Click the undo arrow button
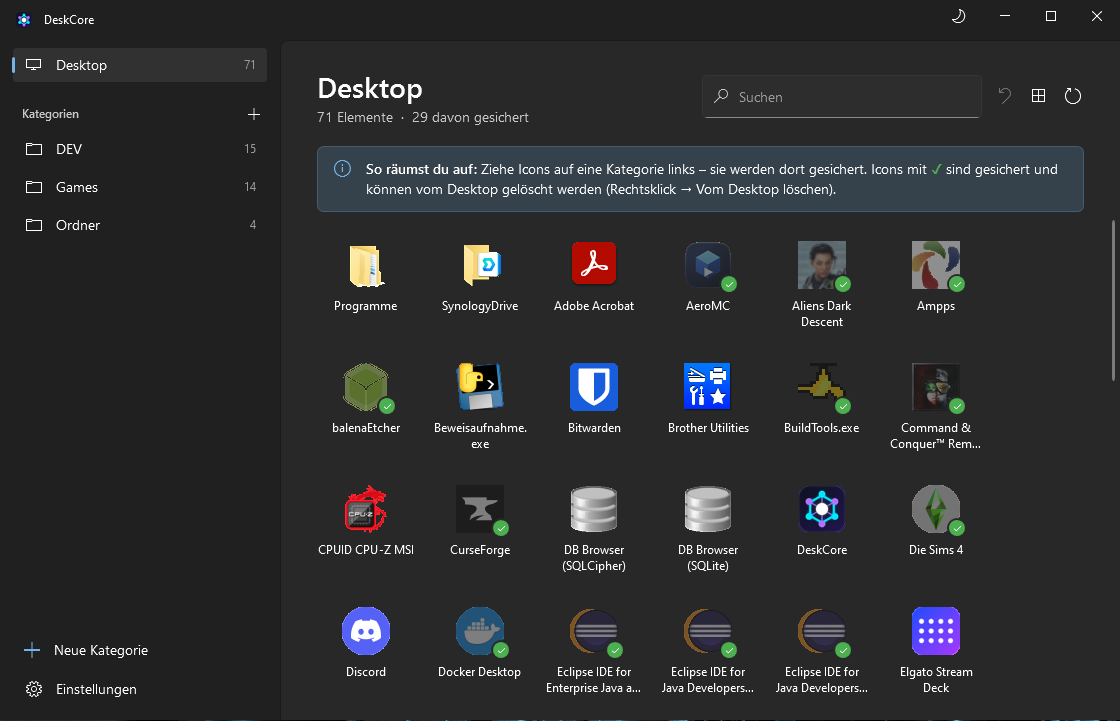The image size is (1120, 721). pos(1004,96)
